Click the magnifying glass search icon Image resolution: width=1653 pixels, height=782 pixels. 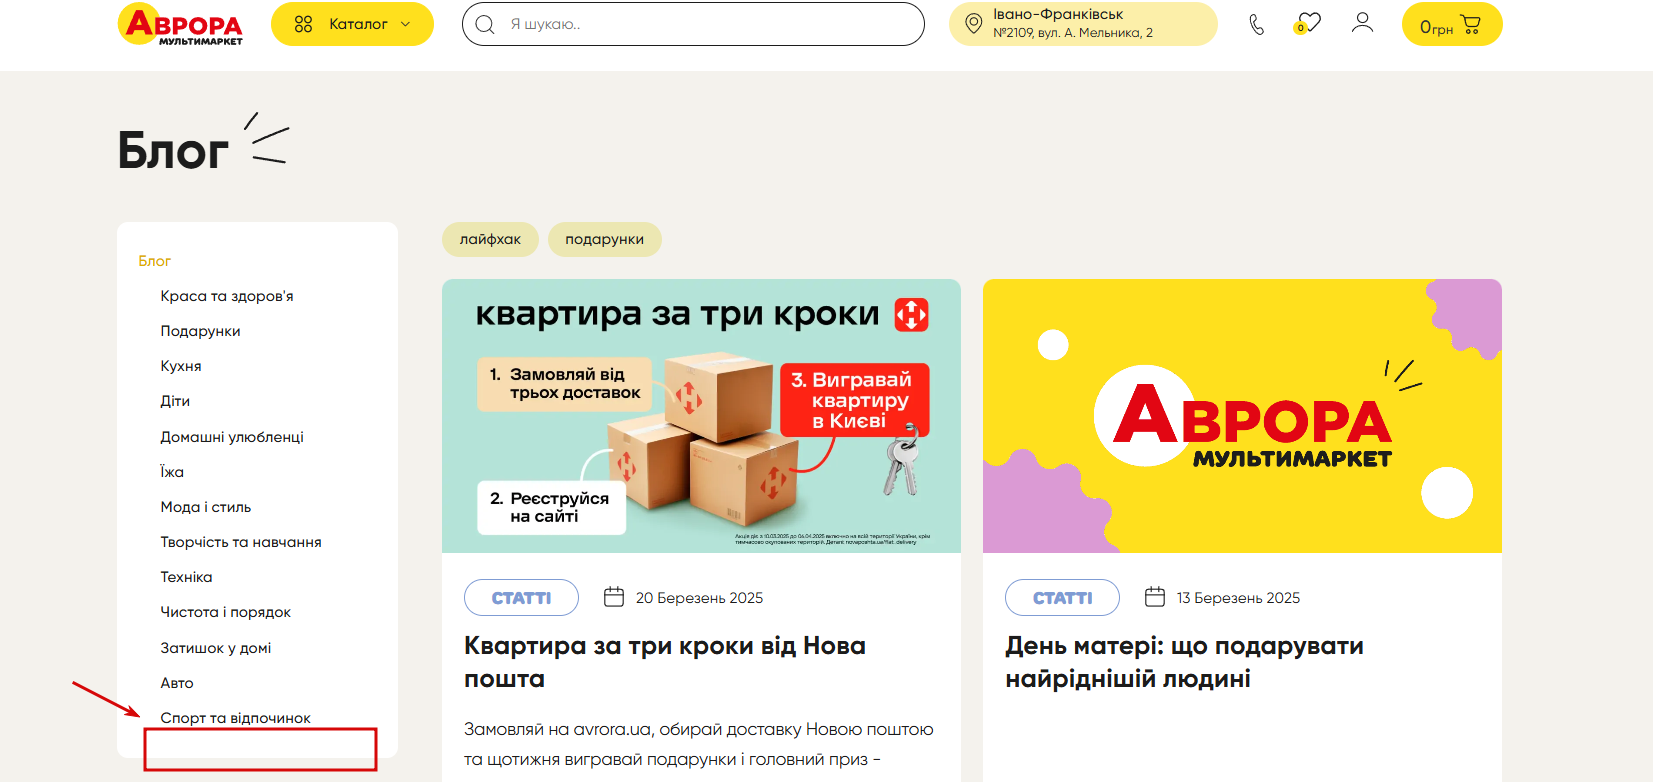485,24
